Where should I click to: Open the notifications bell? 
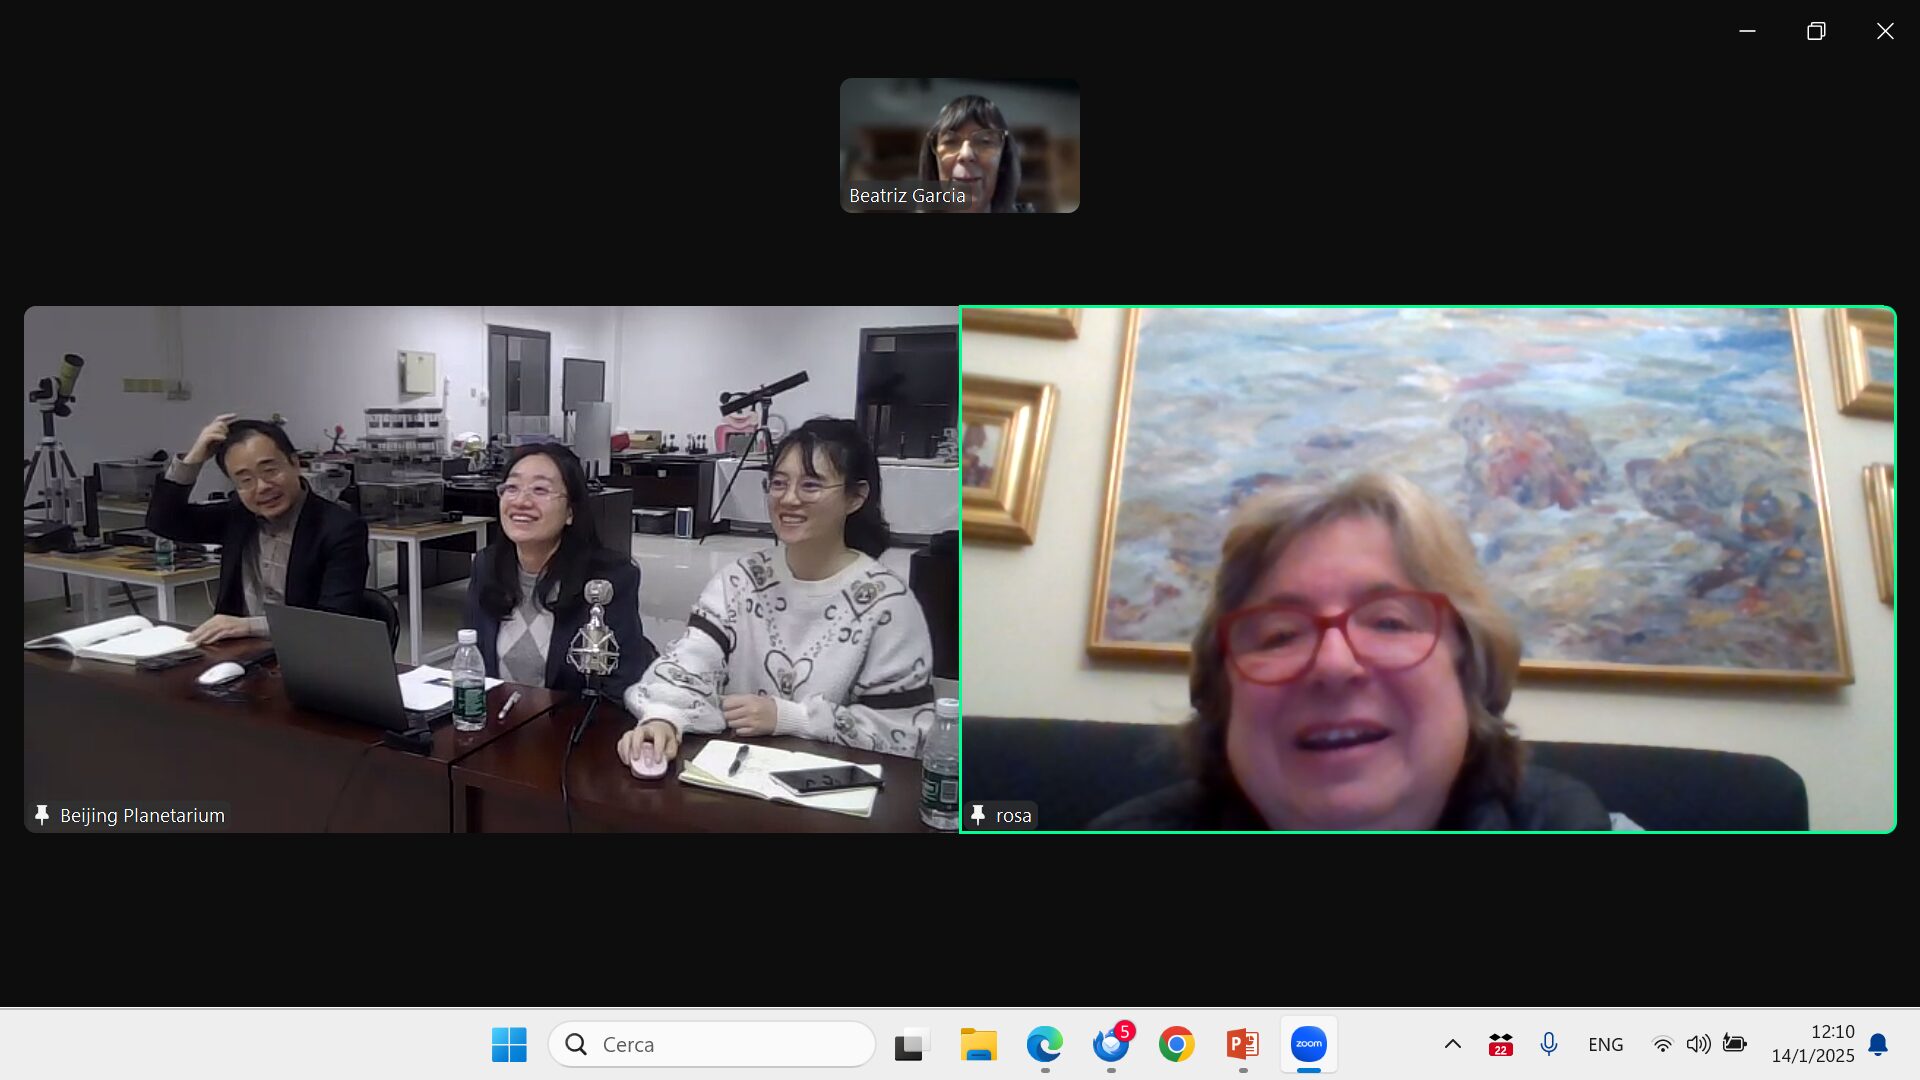coord(1878,1045)
